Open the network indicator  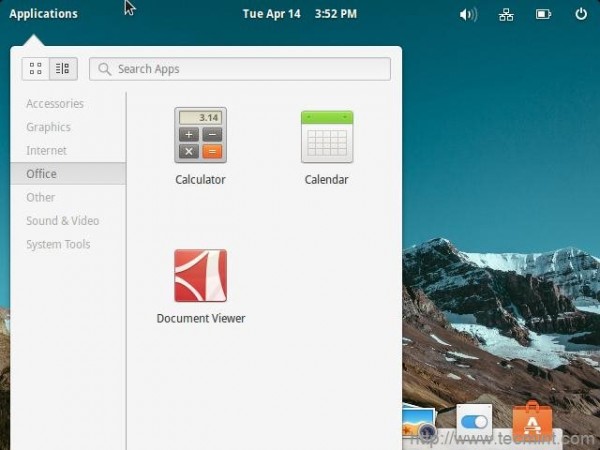[506, 15]
